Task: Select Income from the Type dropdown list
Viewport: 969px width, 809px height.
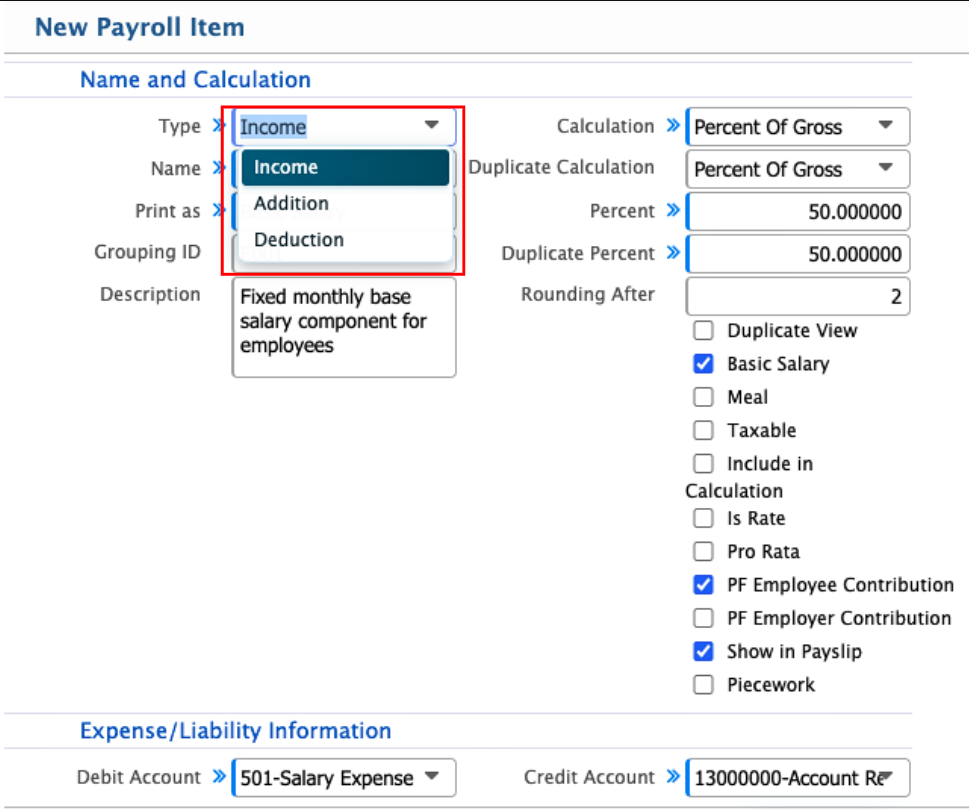Action: 344,168
